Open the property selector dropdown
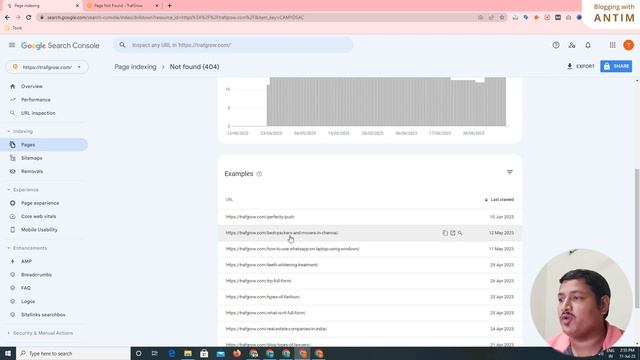This screenshot has width=640, height=360. coord(47,67)
